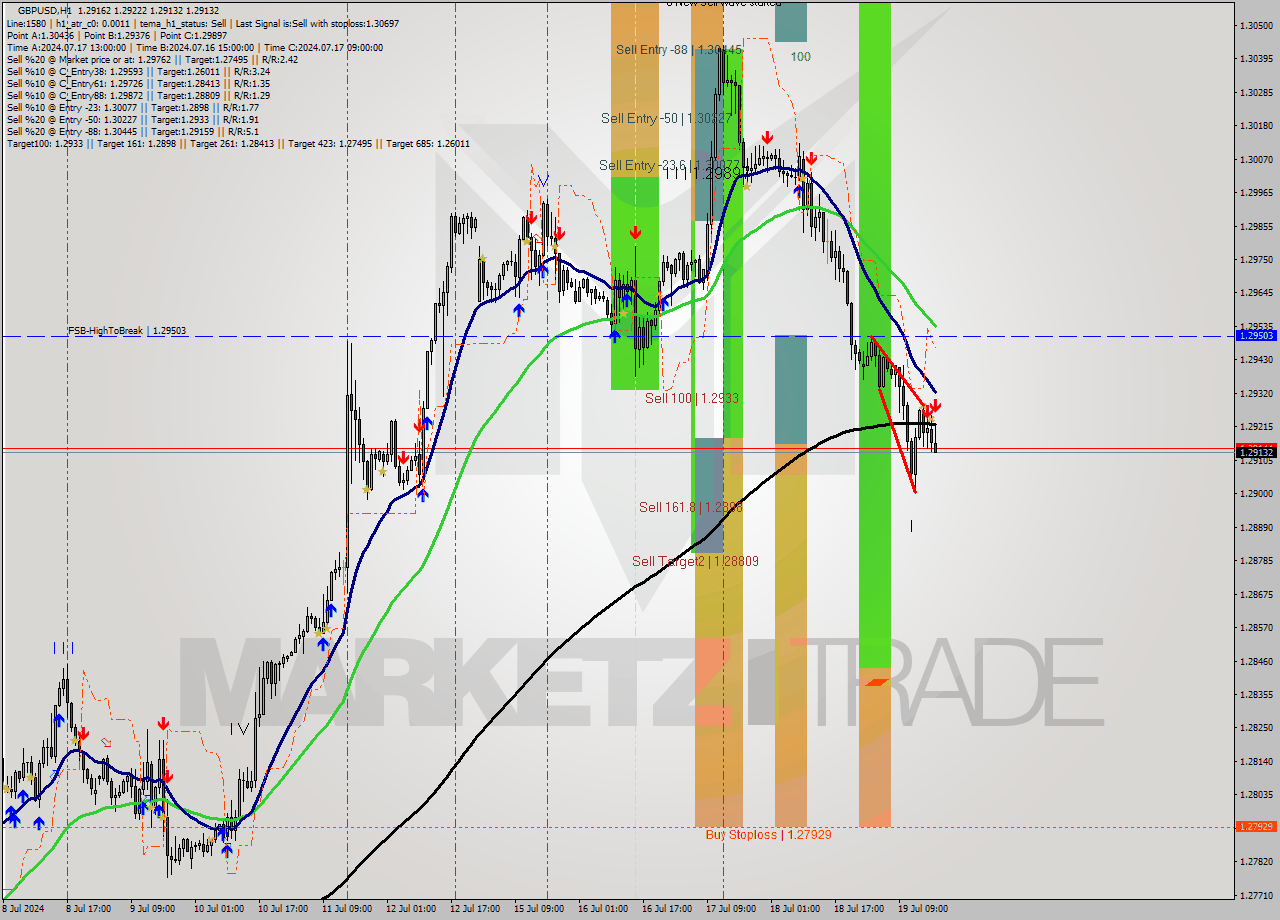The height and width of the screenshot is (920, 1280).
Task: Click the 1.30180 price axis label
Action: pos(1256,126)
